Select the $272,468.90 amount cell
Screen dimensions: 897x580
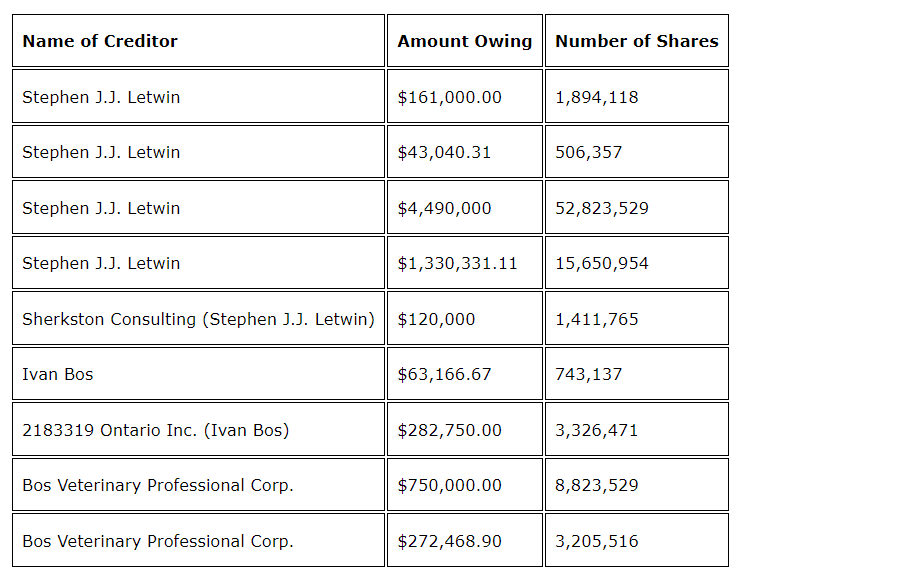(450, 541)
